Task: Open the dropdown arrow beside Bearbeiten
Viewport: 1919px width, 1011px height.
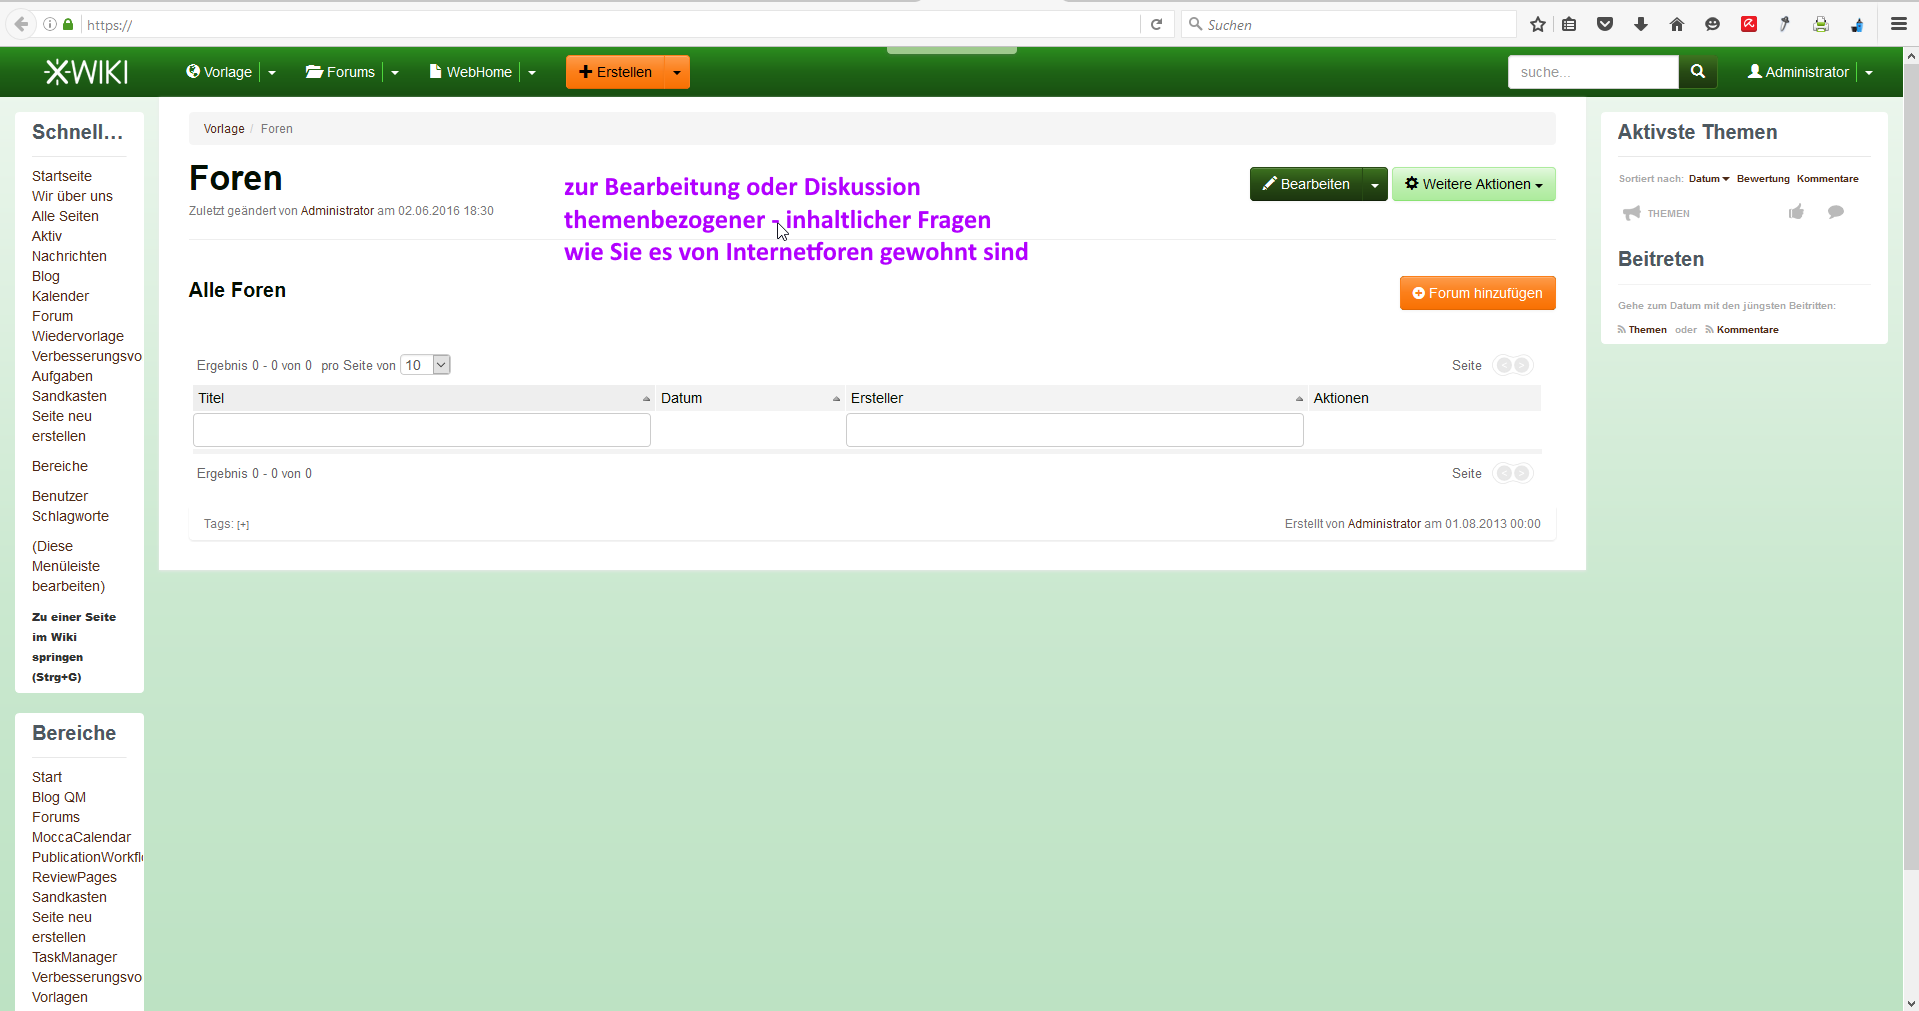Action: [1375, 185]
